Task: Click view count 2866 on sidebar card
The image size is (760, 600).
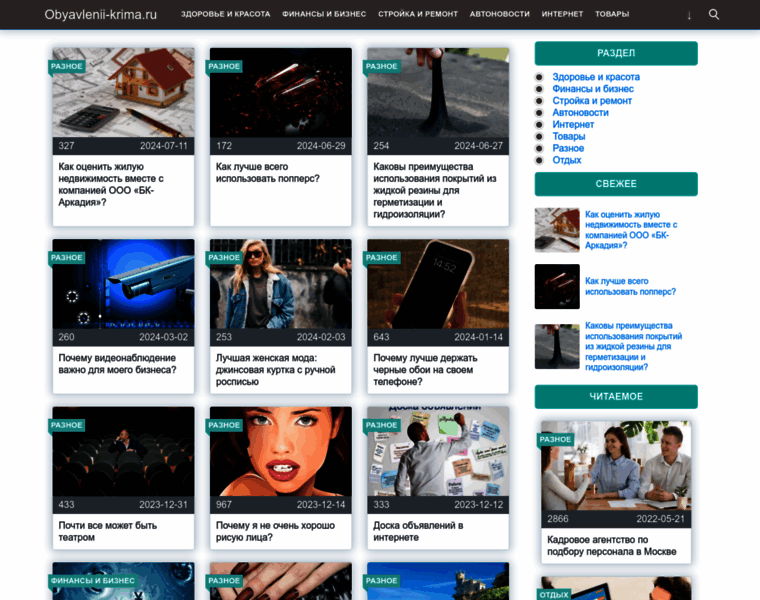Action: tap(558, 519)
